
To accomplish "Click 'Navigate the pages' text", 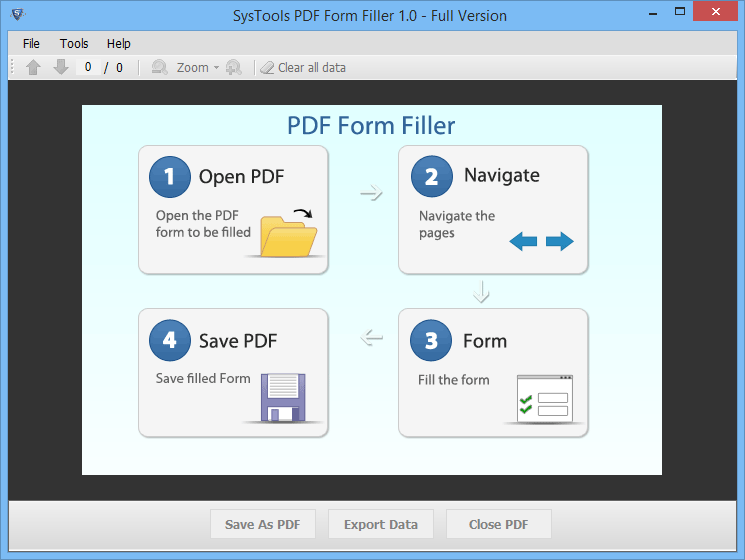I will [457, 224].
